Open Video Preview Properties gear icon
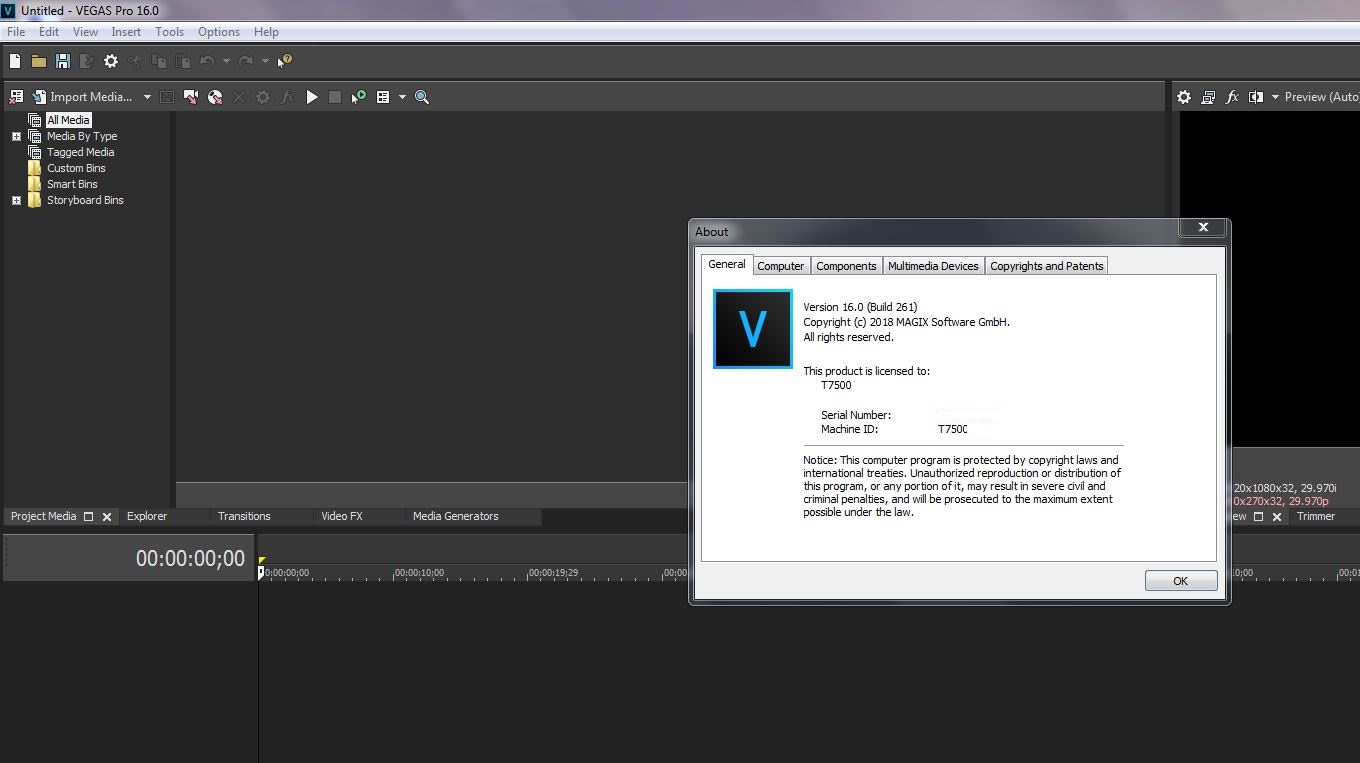This screenshot has width=1360, height=763. click(1184, 97)
